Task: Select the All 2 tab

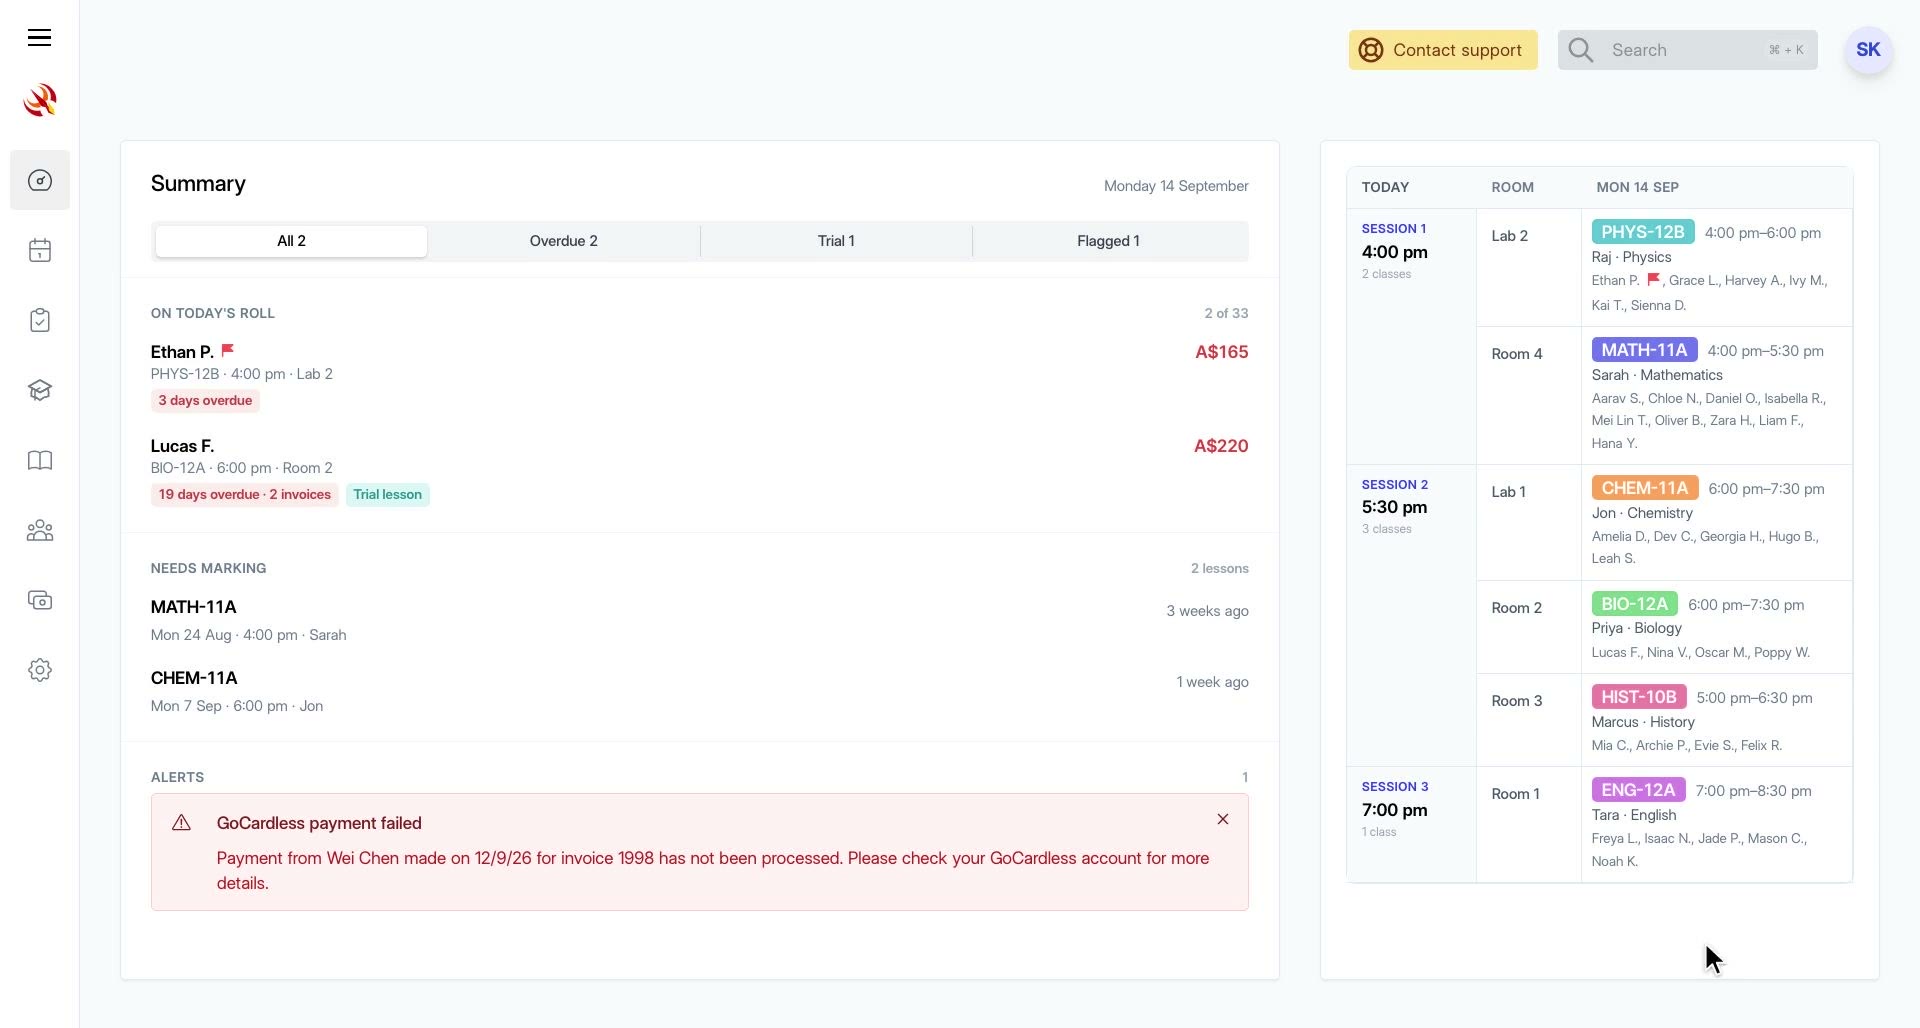Action: tap(291, 241)
